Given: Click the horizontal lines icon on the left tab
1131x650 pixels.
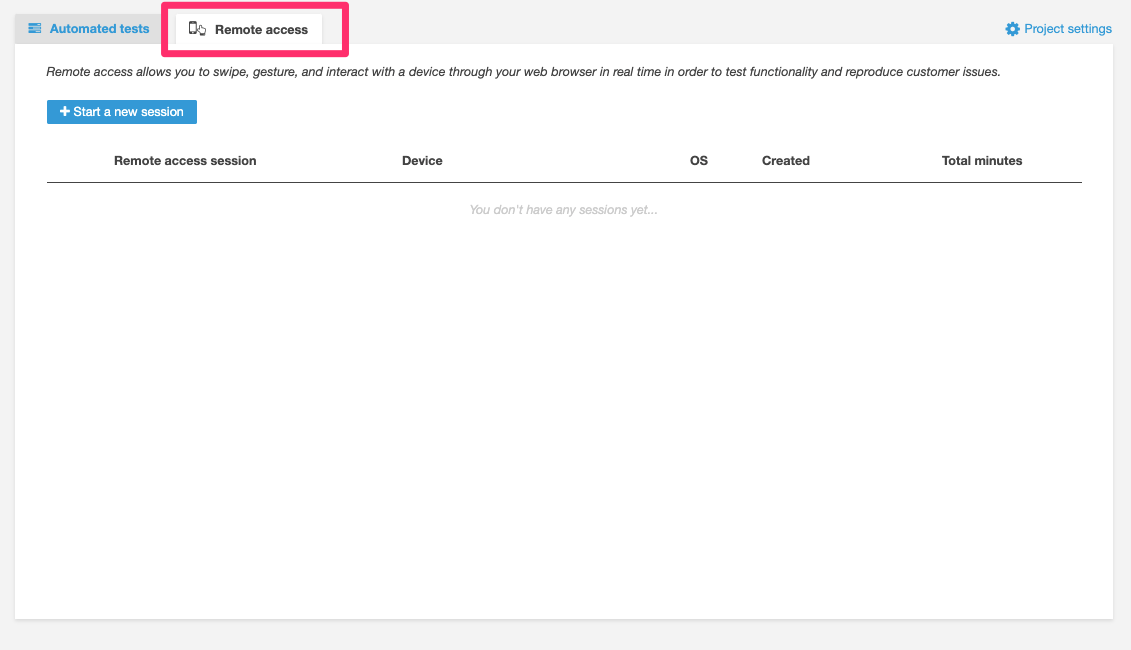Looking at the screenshot, I should 33,28.
